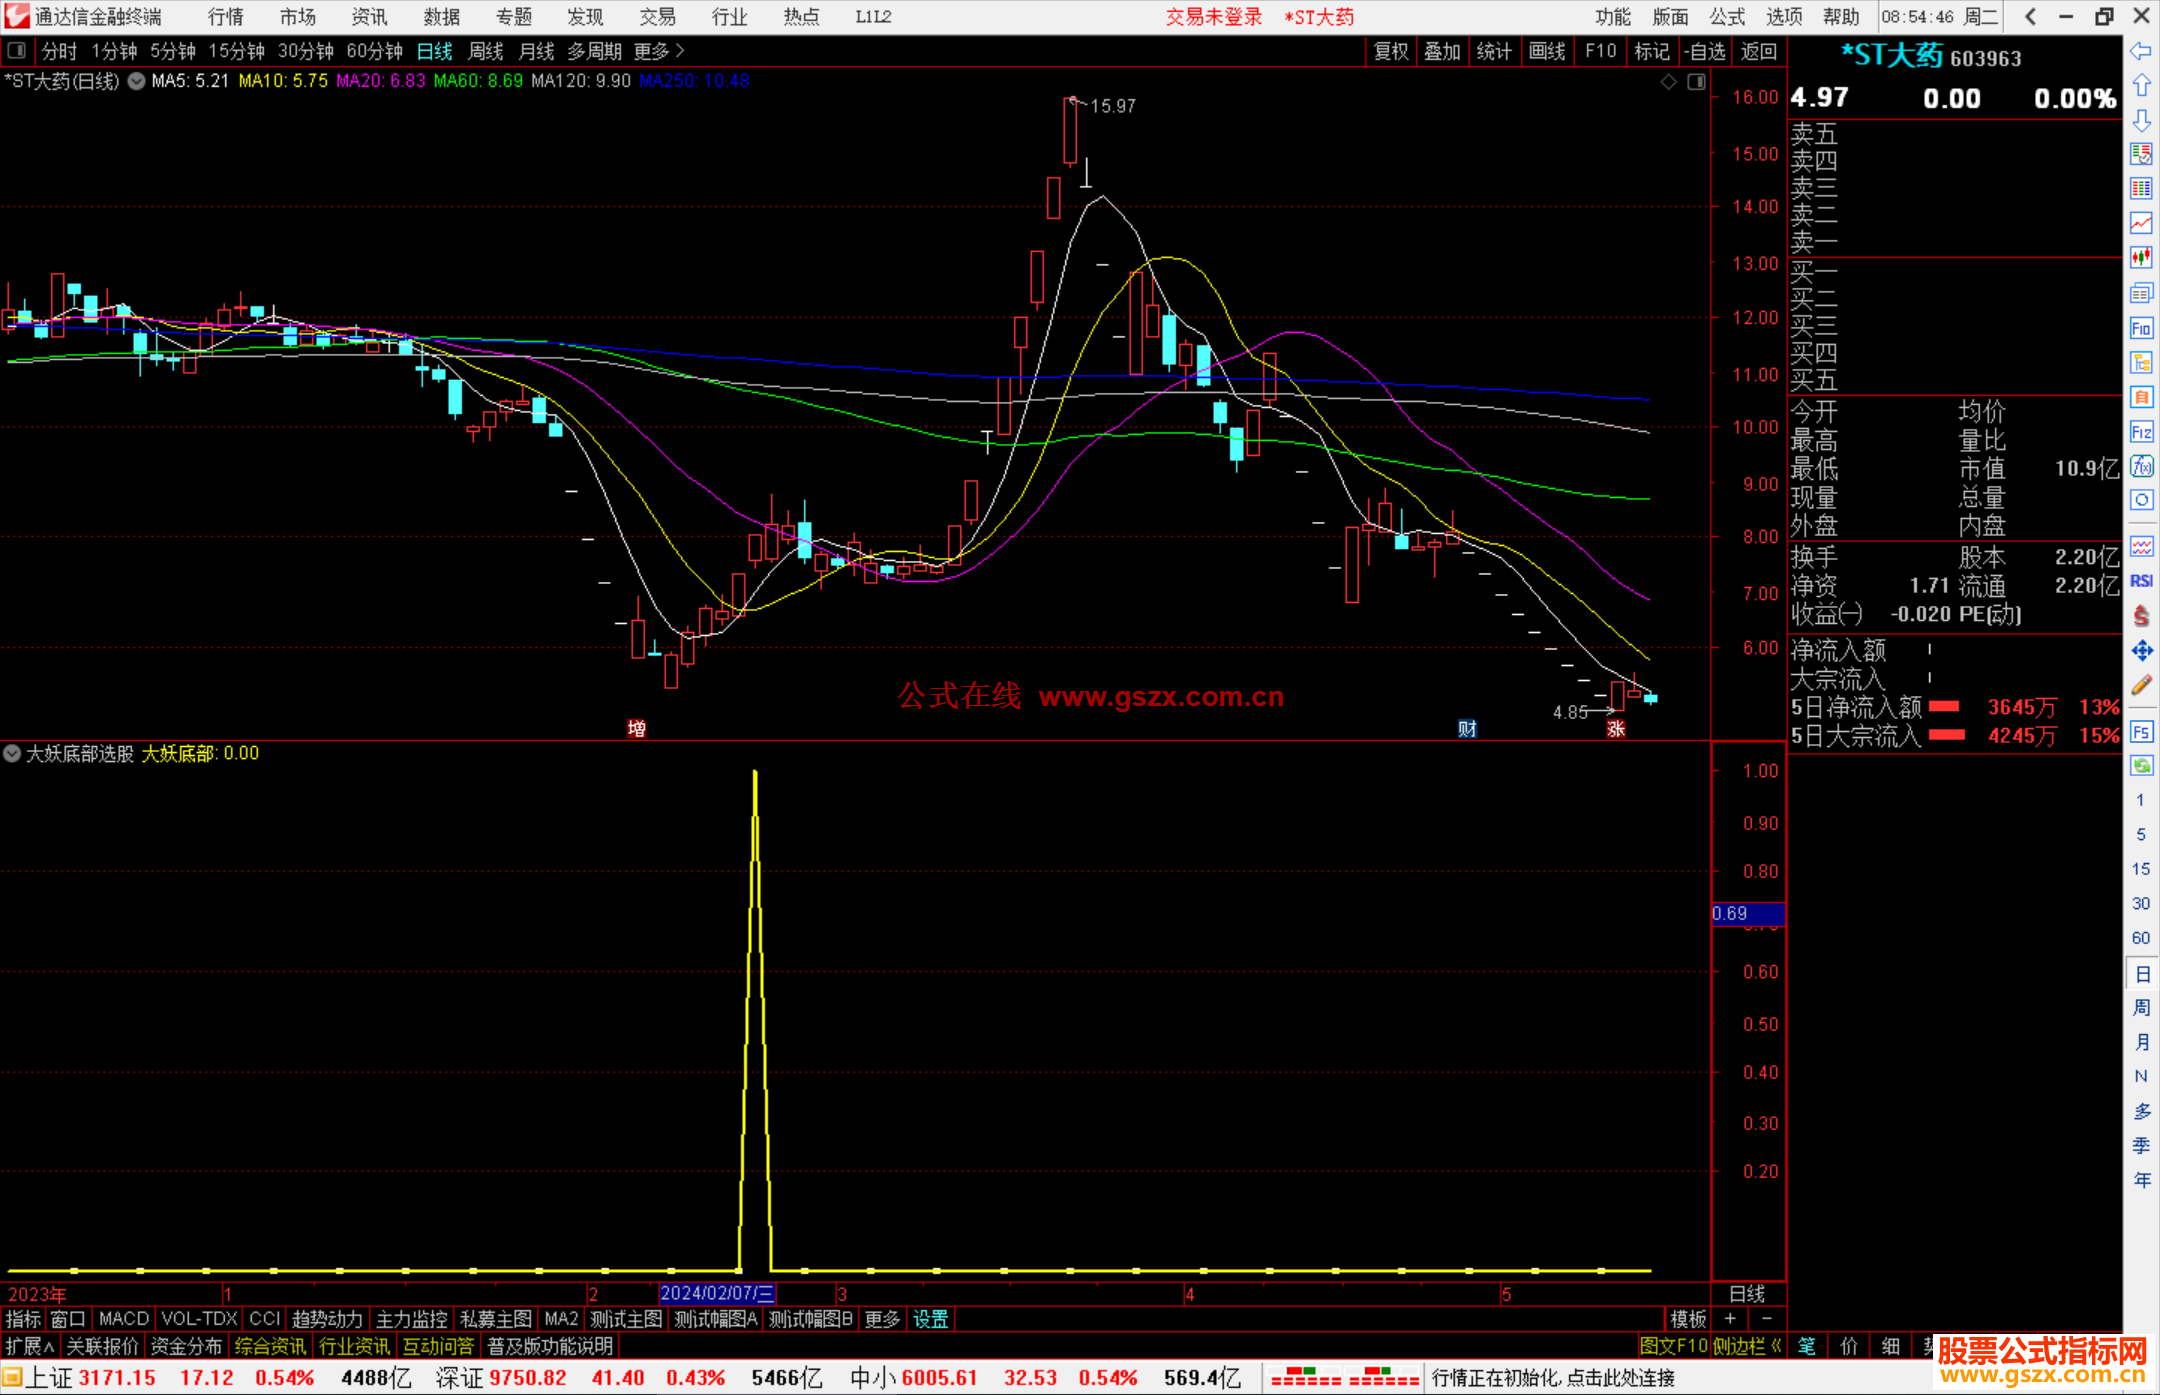2160x1395 pixels.
Task: Click the 设置 indicator settings link
Action: [930, 1319]
